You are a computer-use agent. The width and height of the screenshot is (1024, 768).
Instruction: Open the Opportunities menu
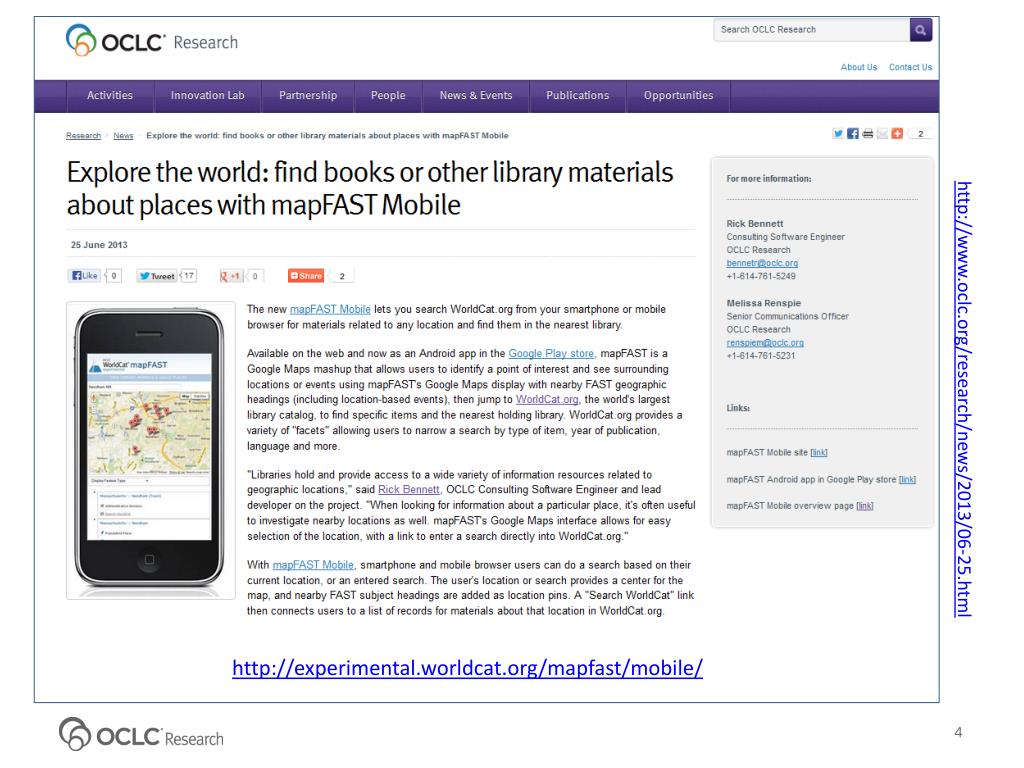(x=679, y=95)
